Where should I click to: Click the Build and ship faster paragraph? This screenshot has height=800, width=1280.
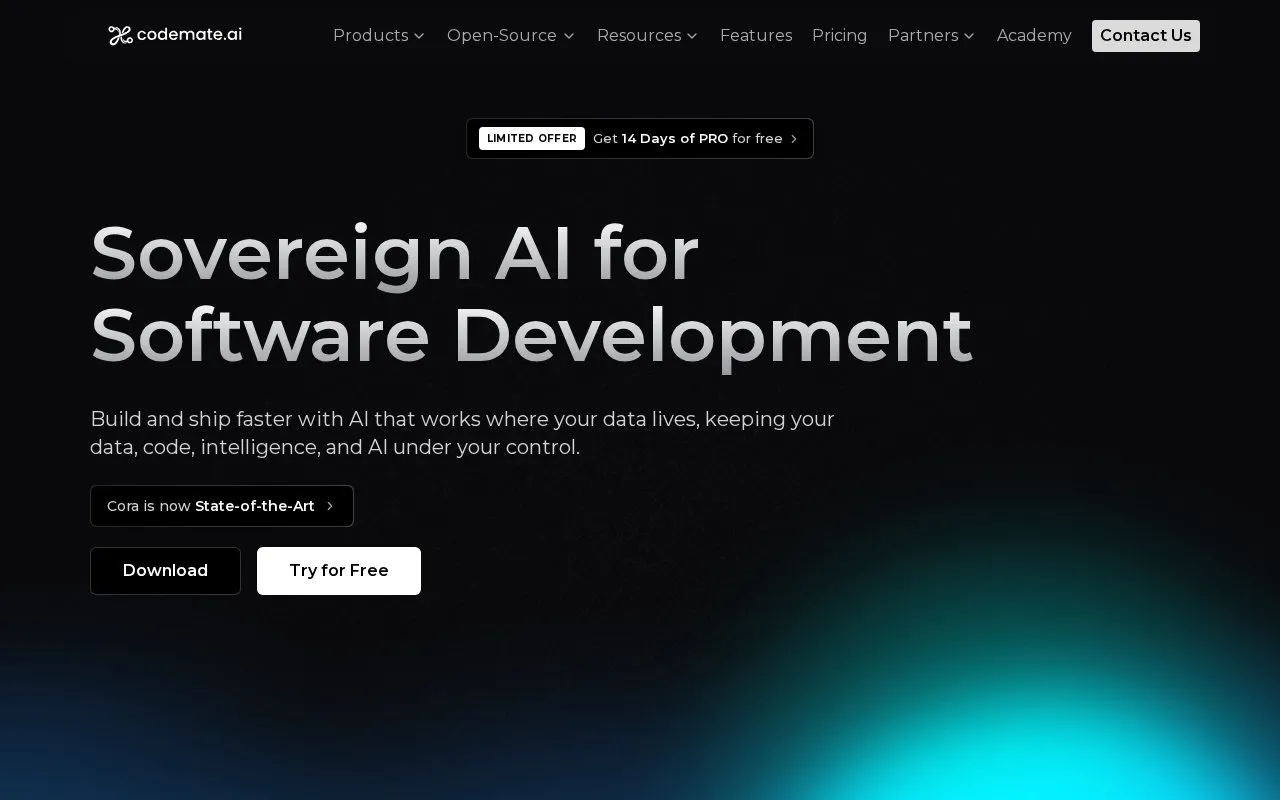coord(462,433)
